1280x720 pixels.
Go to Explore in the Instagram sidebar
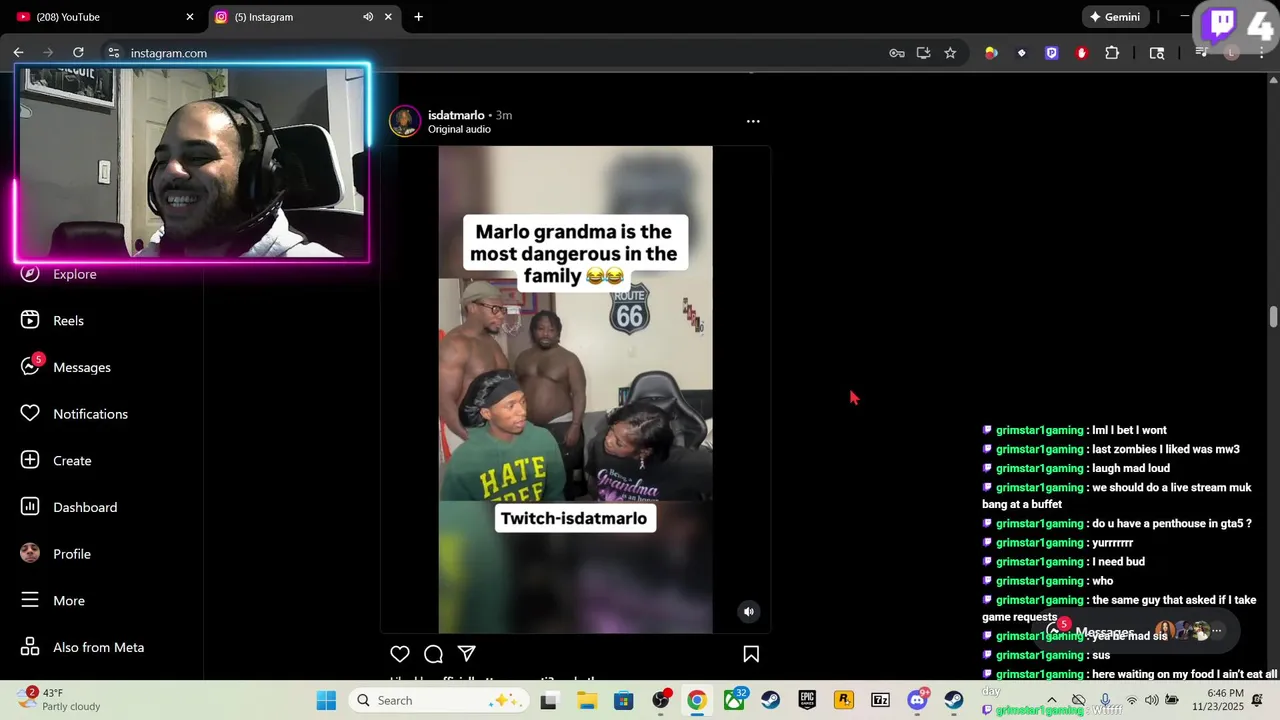(60, 274)
